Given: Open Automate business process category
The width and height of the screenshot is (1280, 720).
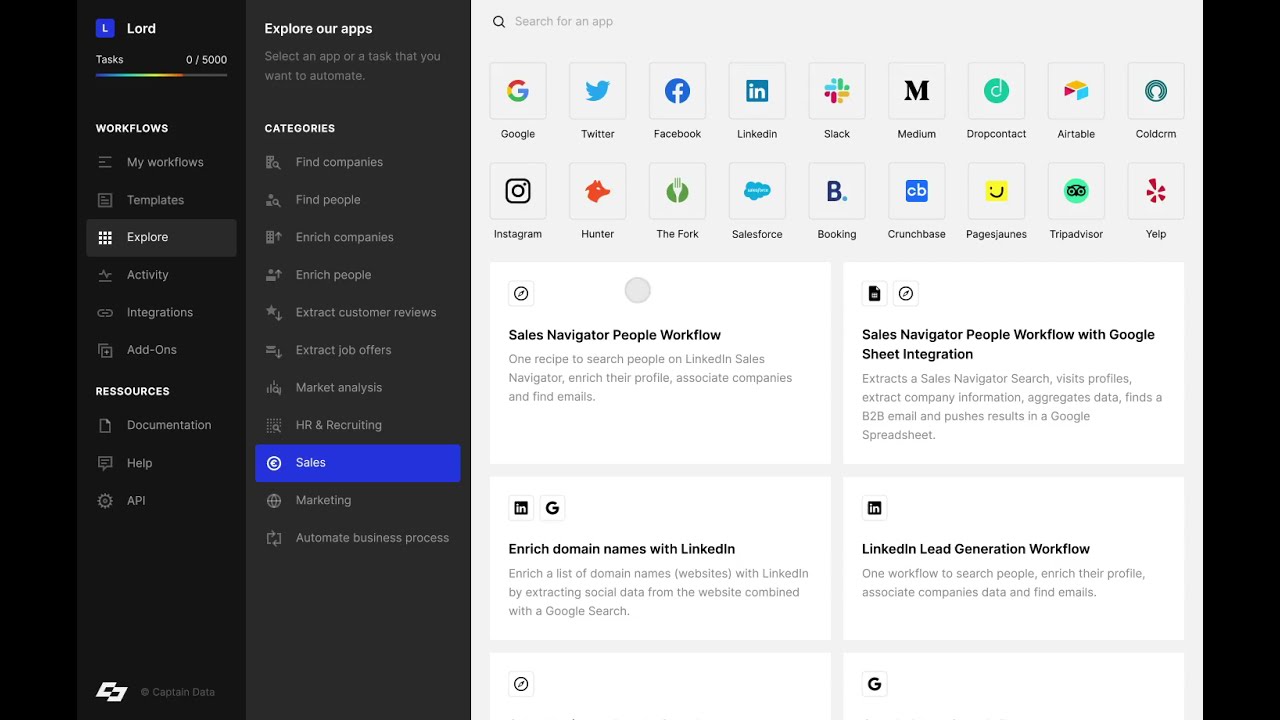Looking at the screenshot, I should point(358,538).
